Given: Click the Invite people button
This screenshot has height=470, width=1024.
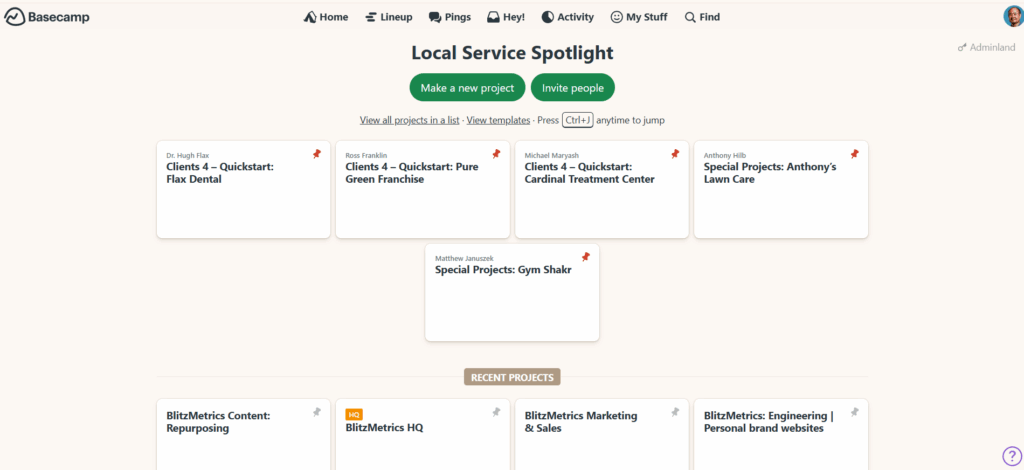Looking at the screenshot, I should (x=573, y=88).
